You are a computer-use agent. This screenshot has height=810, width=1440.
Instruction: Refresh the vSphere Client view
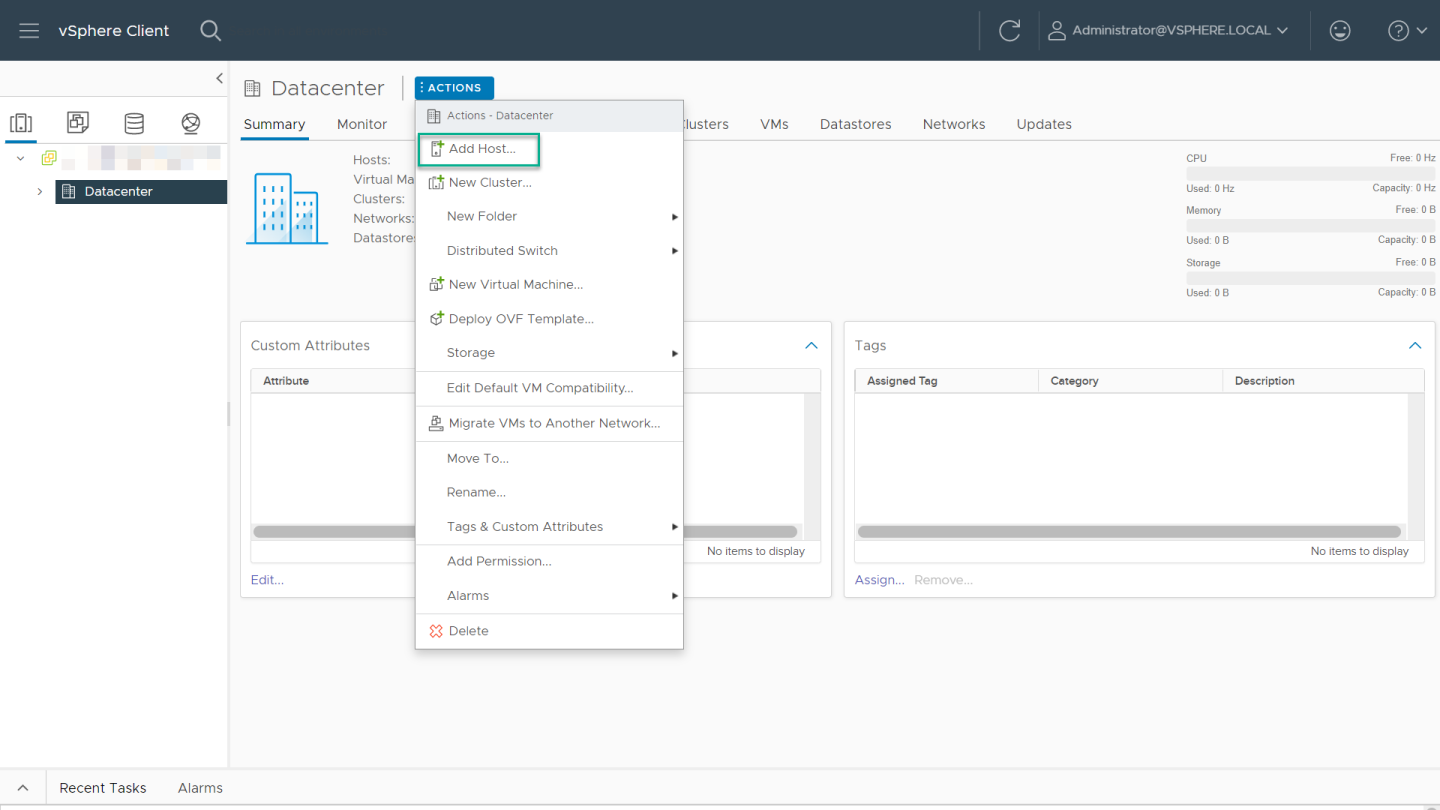click(1009, 31)
